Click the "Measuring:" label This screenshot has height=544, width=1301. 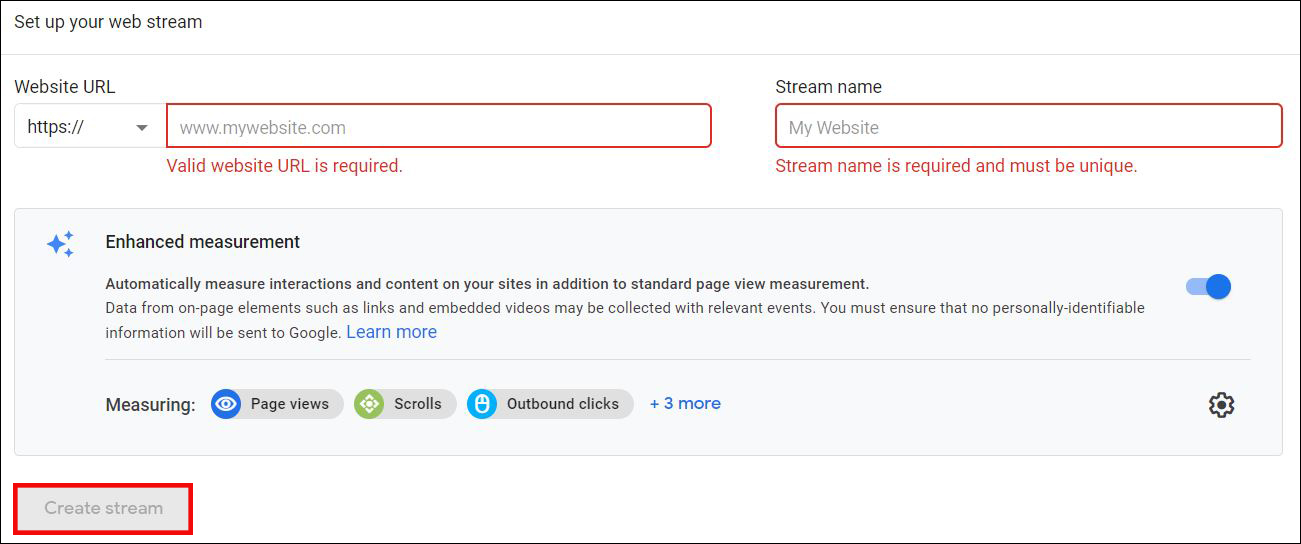click(150, 405)
